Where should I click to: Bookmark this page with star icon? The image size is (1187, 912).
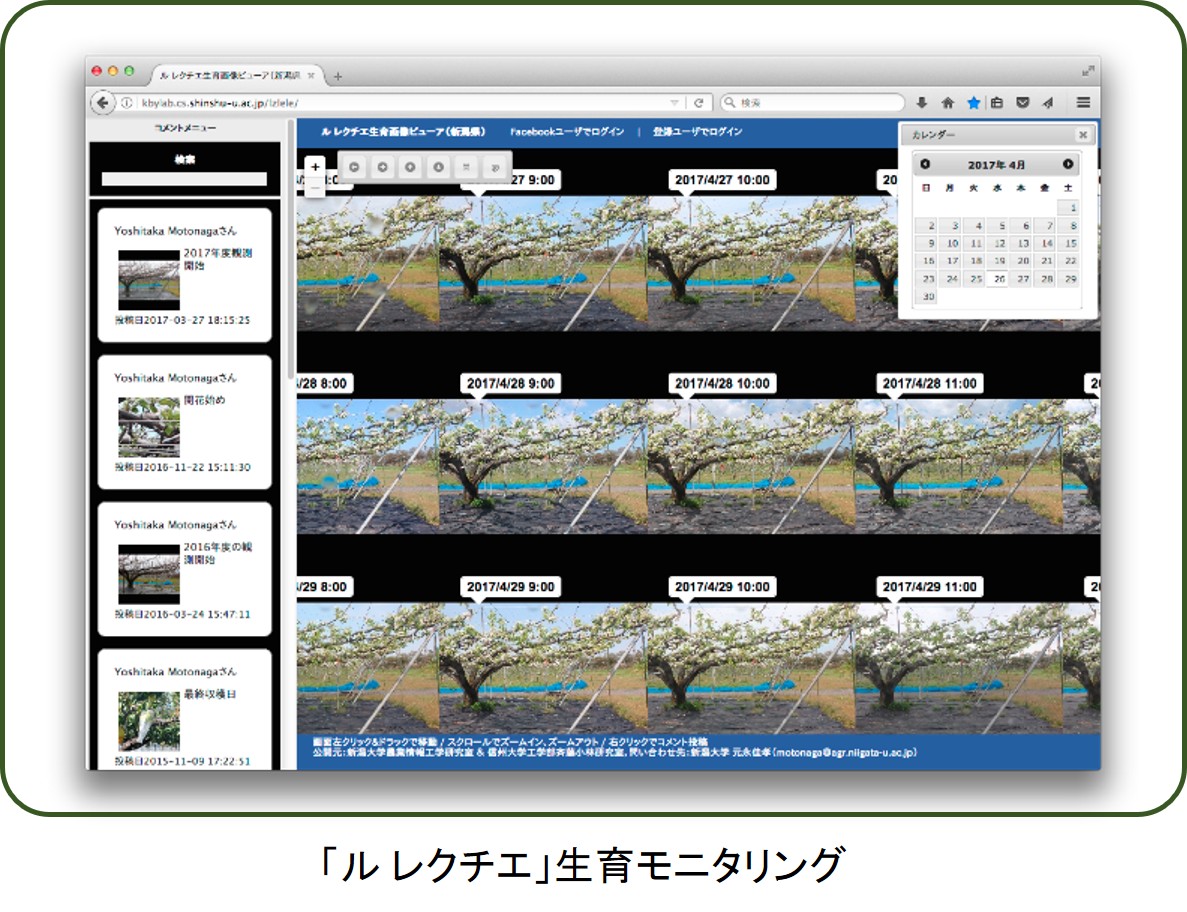click(973, 103)
